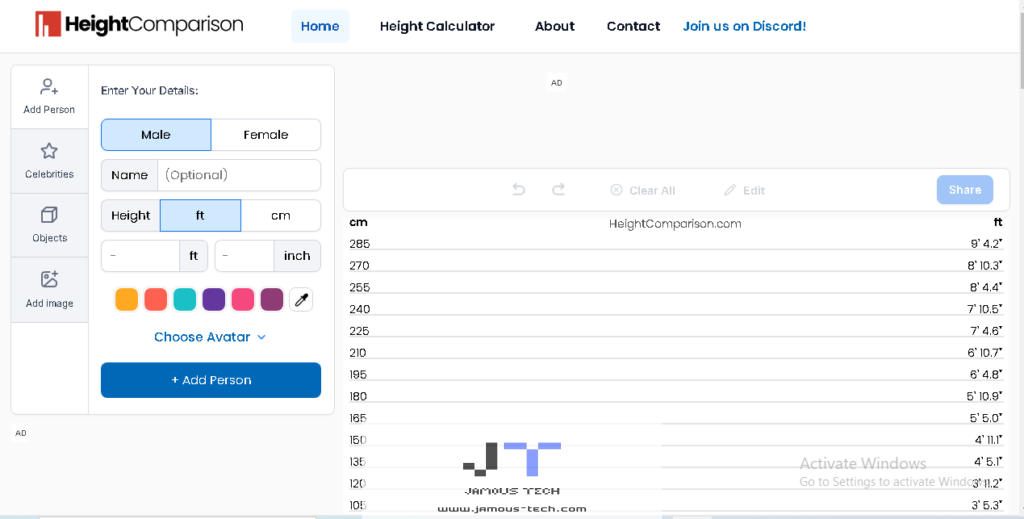Click the Clear All button
Viewport: 1024px width, 519px height.
pyautogui.click(x=643, y=190)
